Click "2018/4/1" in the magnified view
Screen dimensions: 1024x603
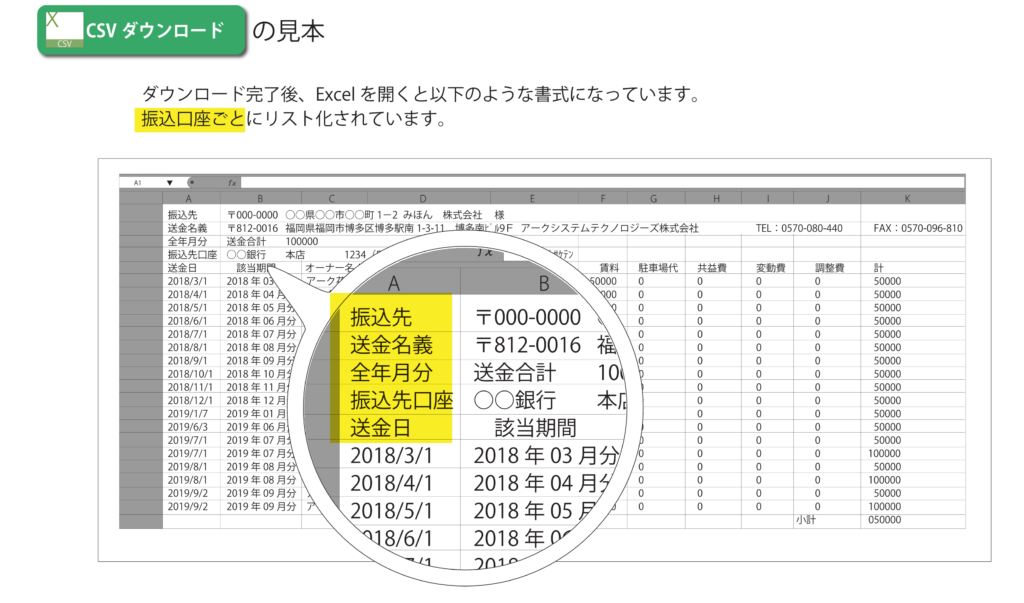click(x=391, y=483)
